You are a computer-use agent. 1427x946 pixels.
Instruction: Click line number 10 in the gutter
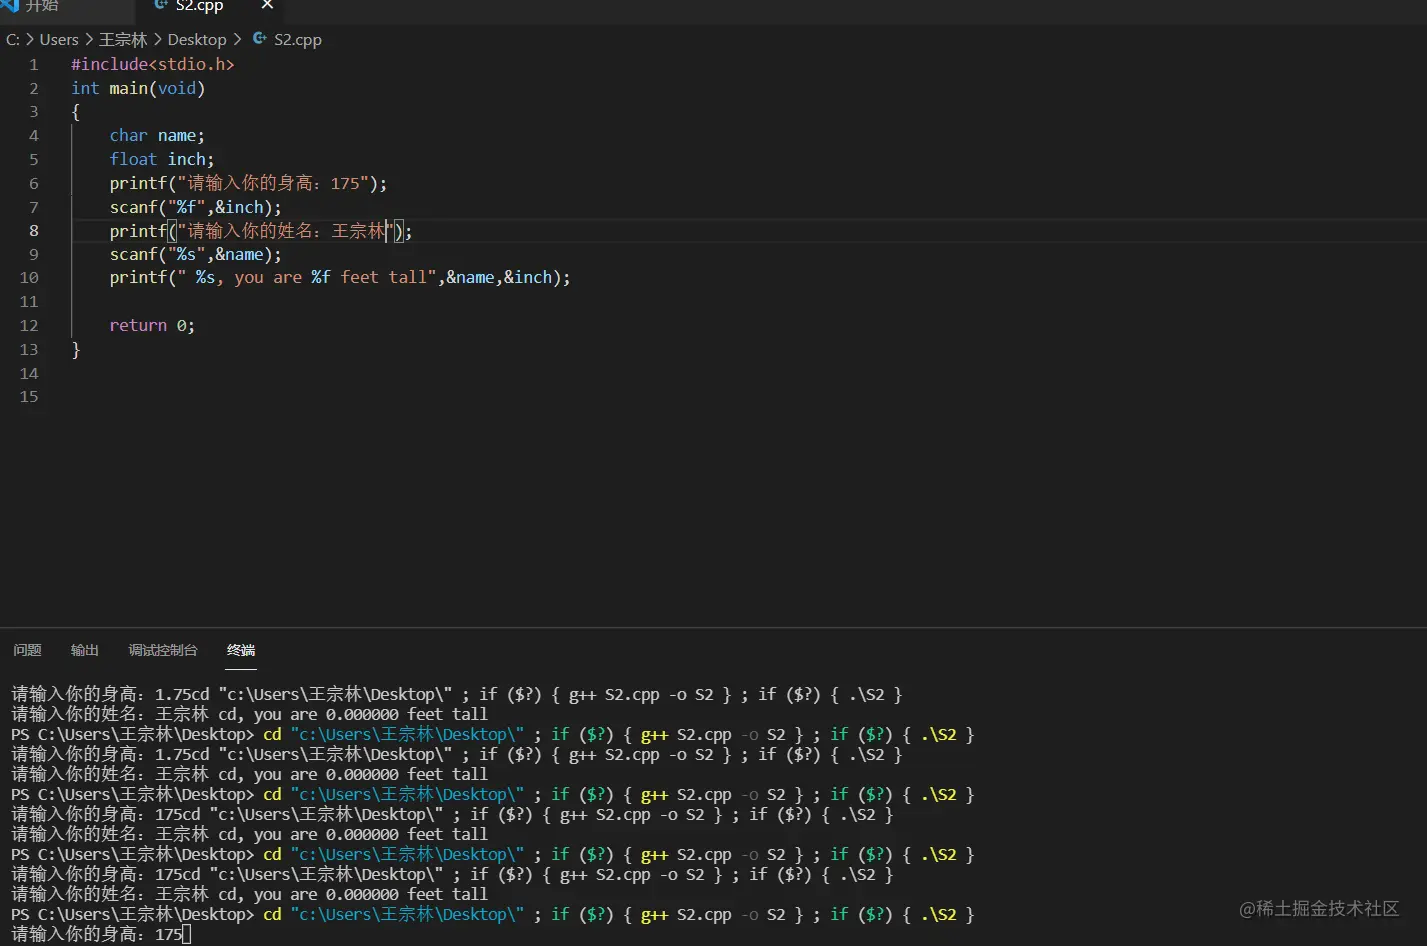tap(29, 278)
